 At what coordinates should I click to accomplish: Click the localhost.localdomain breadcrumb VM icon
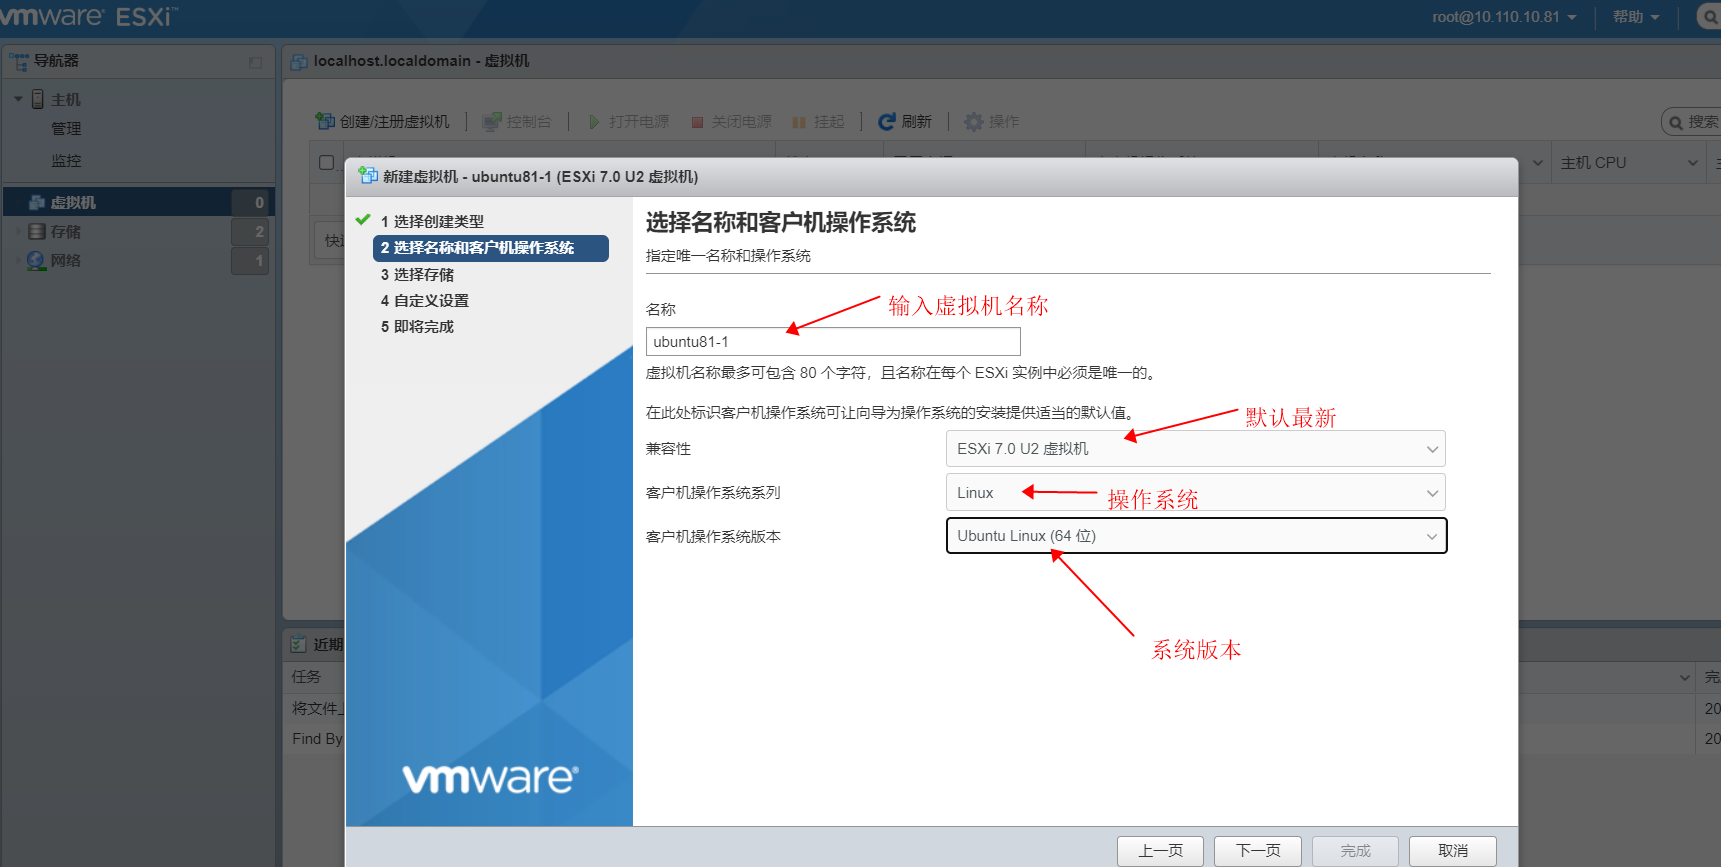coord(298,61)
